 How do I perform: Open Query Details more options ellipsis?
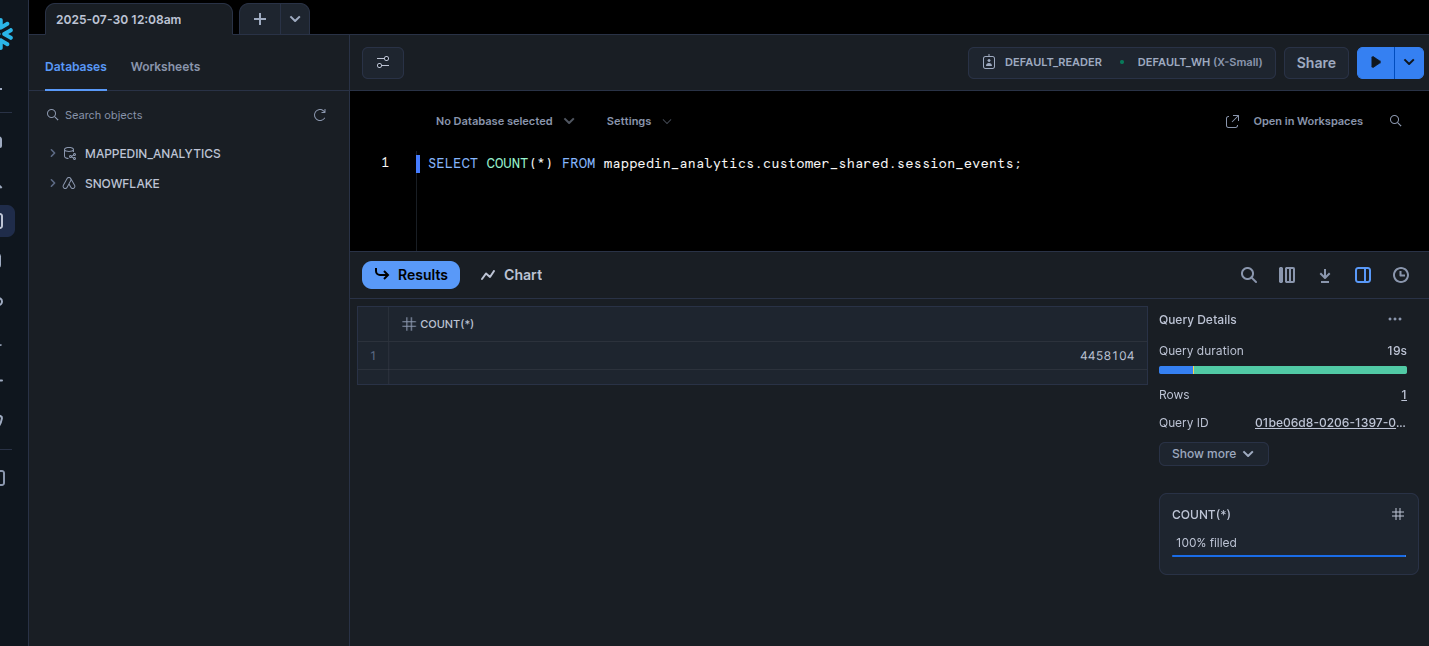coord(1395,319)
